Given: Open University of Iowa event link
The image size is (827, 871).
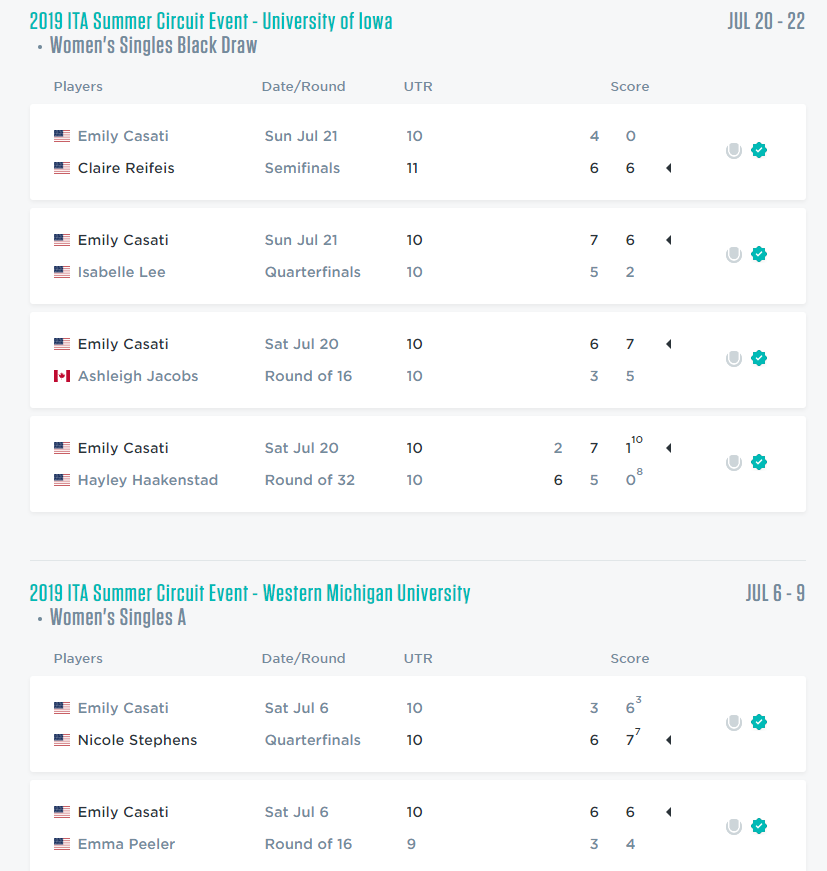Looking at the screenshot, I should coord(211,21).
